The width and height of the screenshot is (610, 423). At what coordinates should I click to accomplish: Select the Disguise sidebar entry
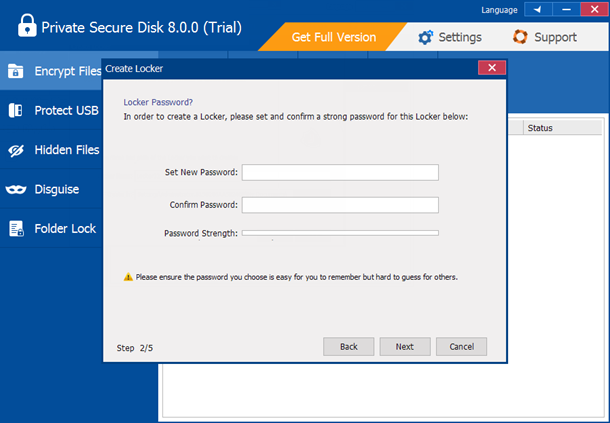[56, 189]
